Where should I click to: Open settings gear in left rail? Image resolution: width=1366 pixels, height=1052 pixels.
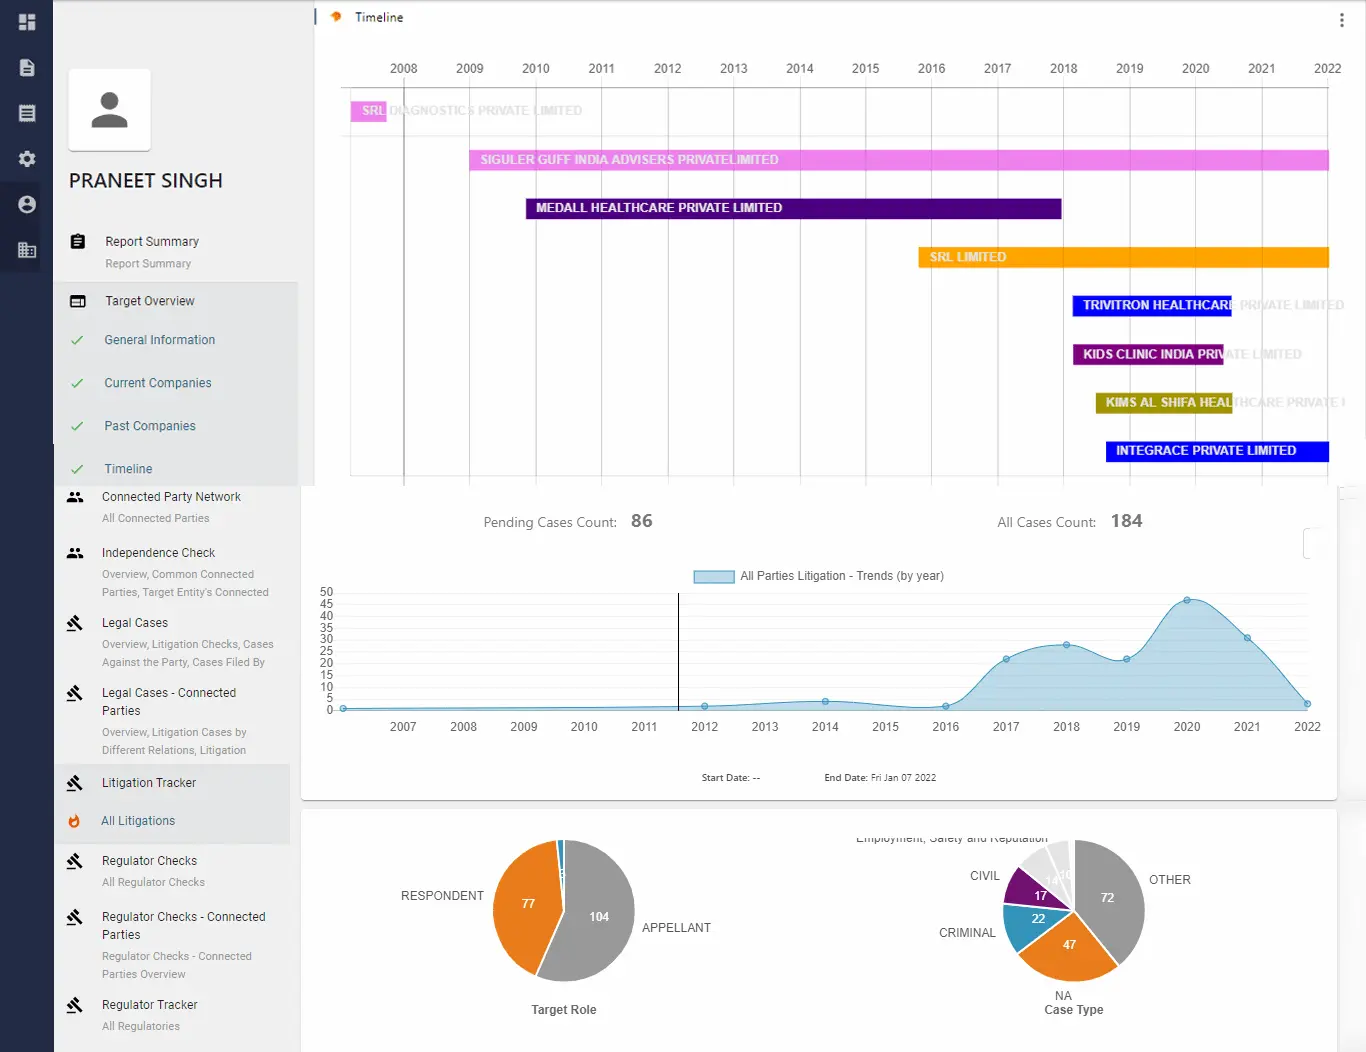click(x=27, y=159)
